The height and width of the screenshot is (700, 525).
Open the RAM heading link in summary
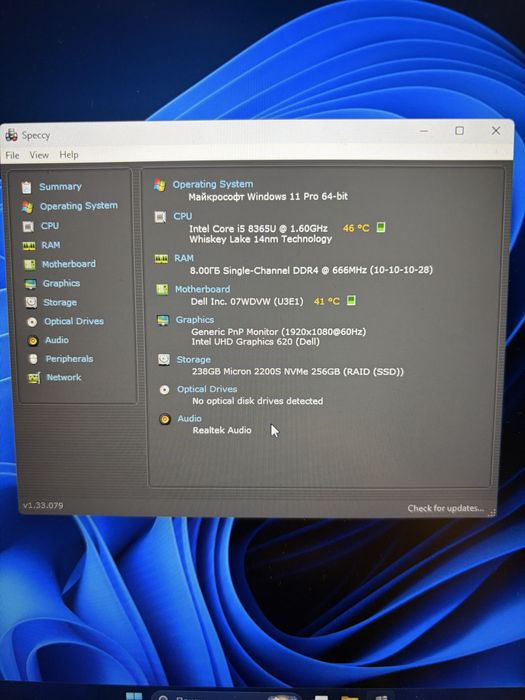[184, 258]
